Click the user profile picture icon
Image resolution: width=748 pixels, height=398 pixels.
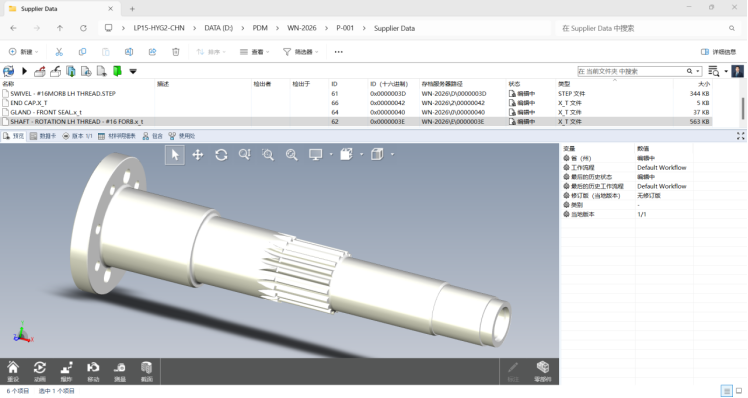coord(738,71)
